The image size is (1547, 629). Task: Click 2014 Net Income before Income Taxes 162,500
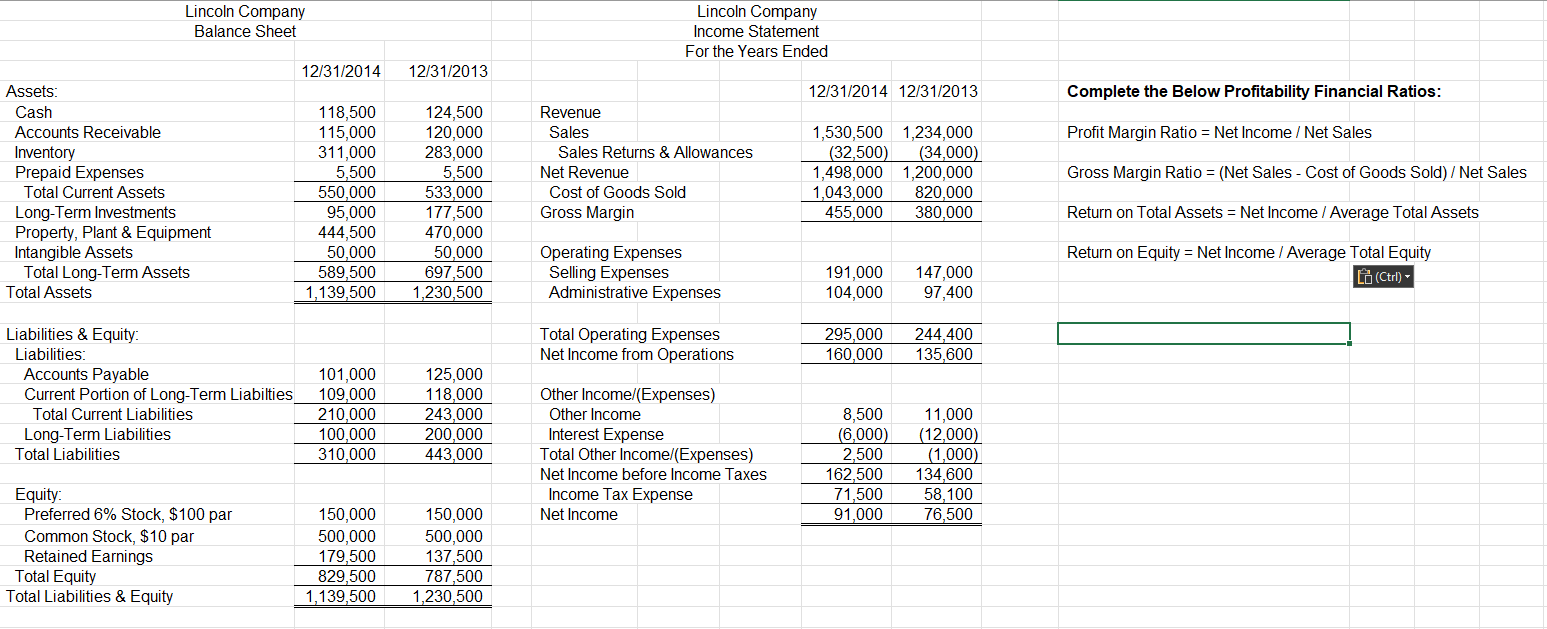tap(854, 474)
